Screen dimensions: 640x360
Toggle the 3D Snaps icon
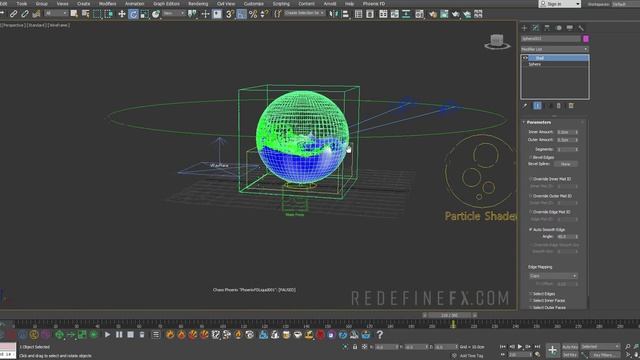(x=230, y=14)
